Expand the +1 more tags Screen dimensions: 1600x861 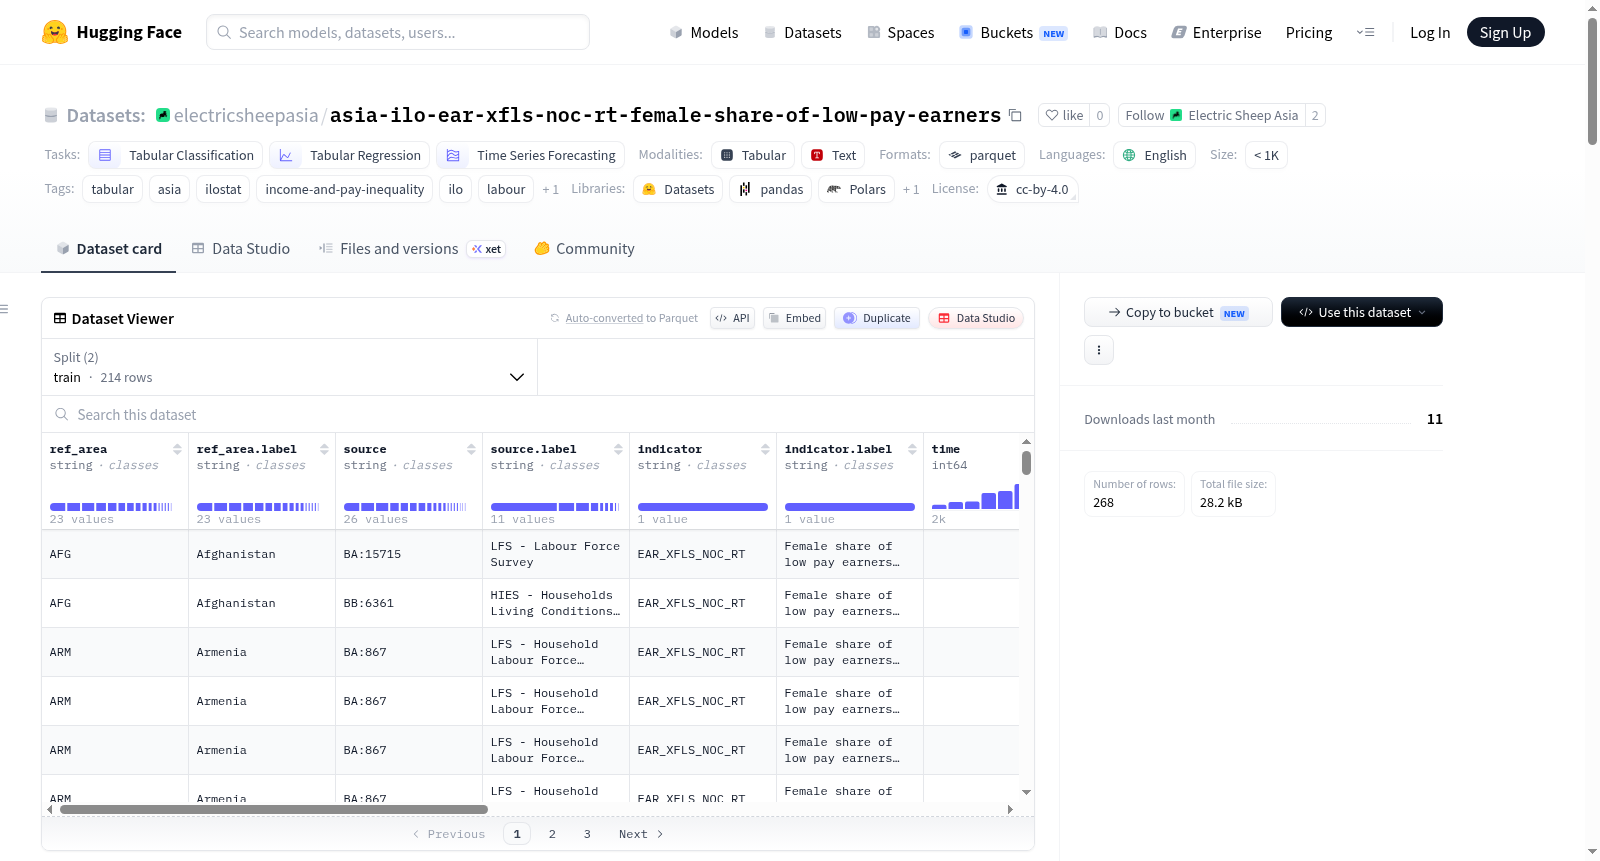coord(550,189)
